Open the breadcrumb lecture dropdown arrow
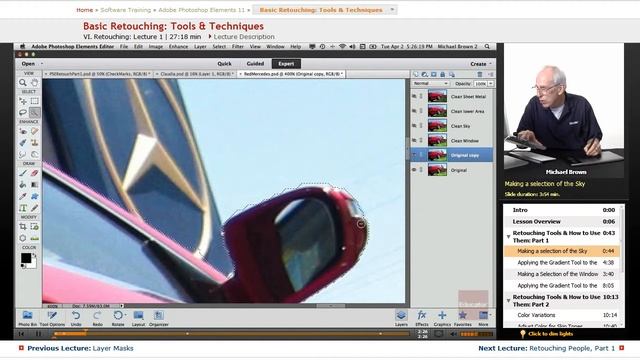 pyautogui.click(x=392, y=9)
